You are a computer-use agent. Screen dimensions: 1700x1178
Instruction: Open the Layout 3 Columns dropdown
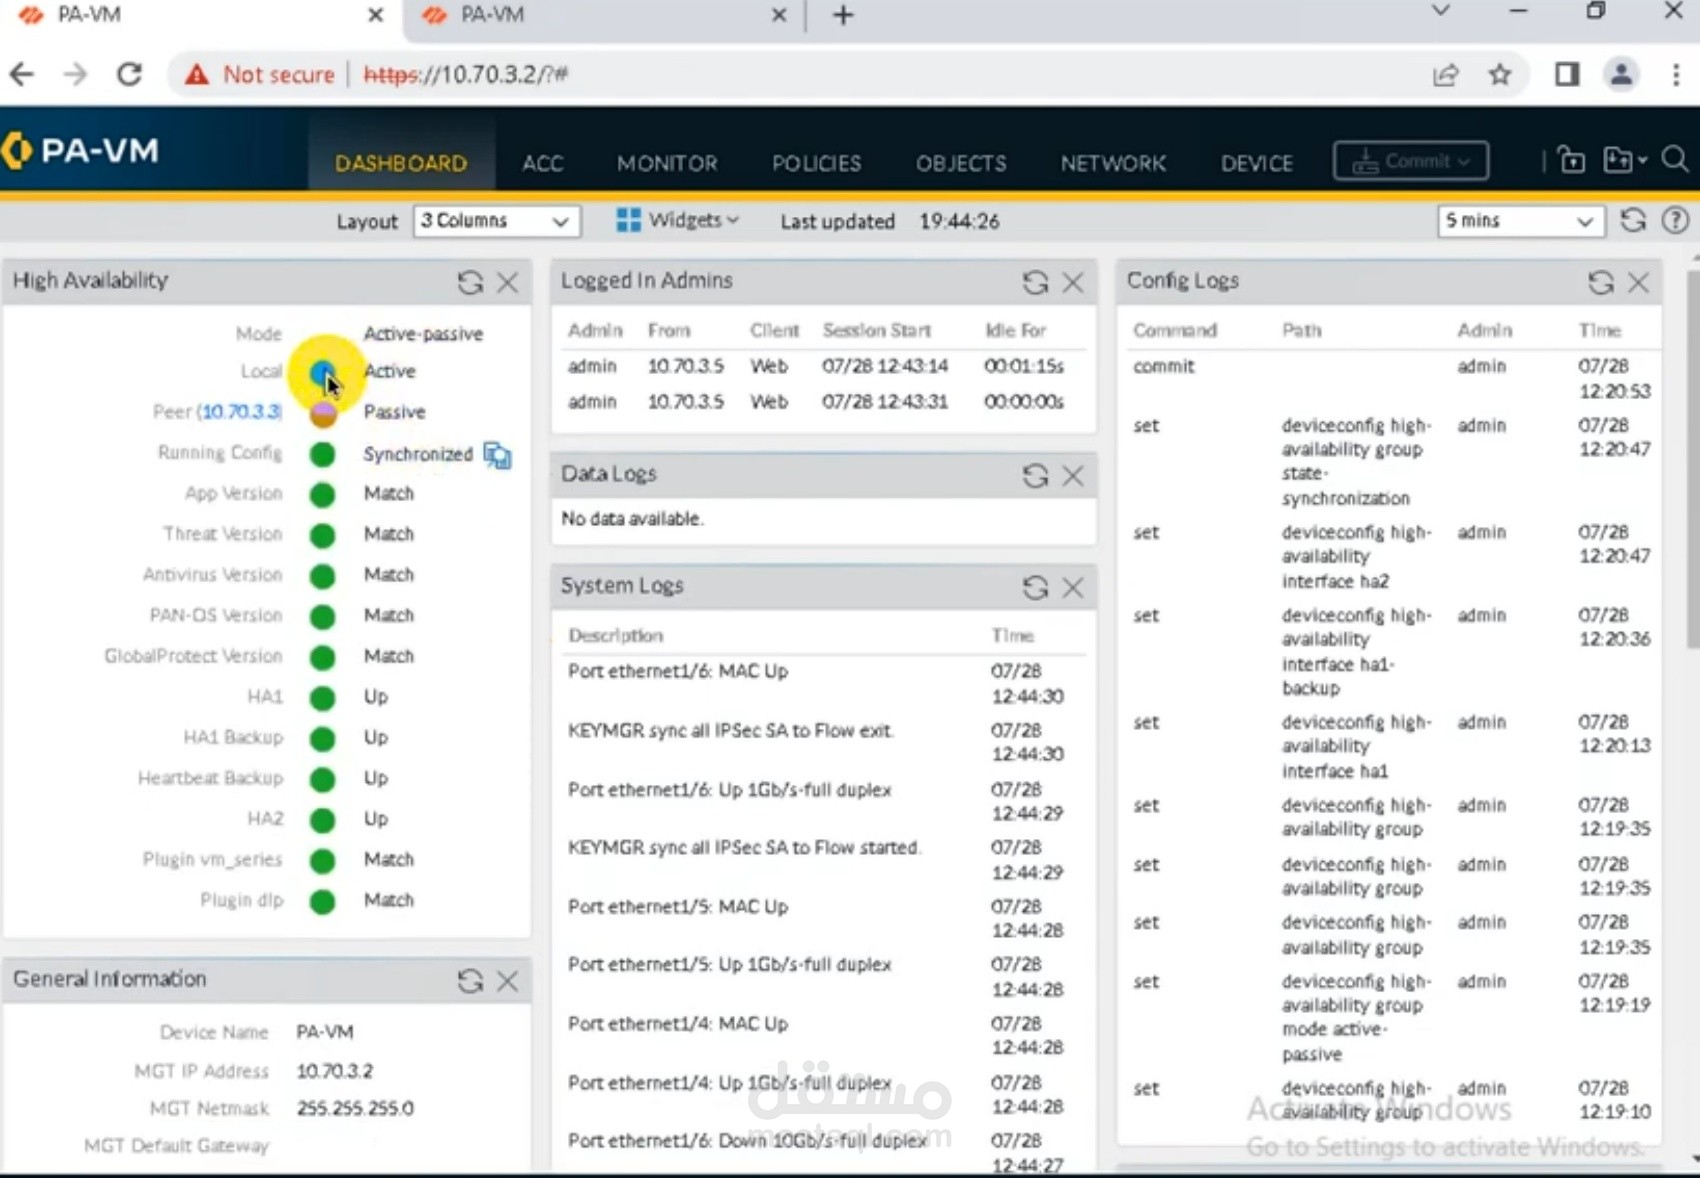[497, 221]
